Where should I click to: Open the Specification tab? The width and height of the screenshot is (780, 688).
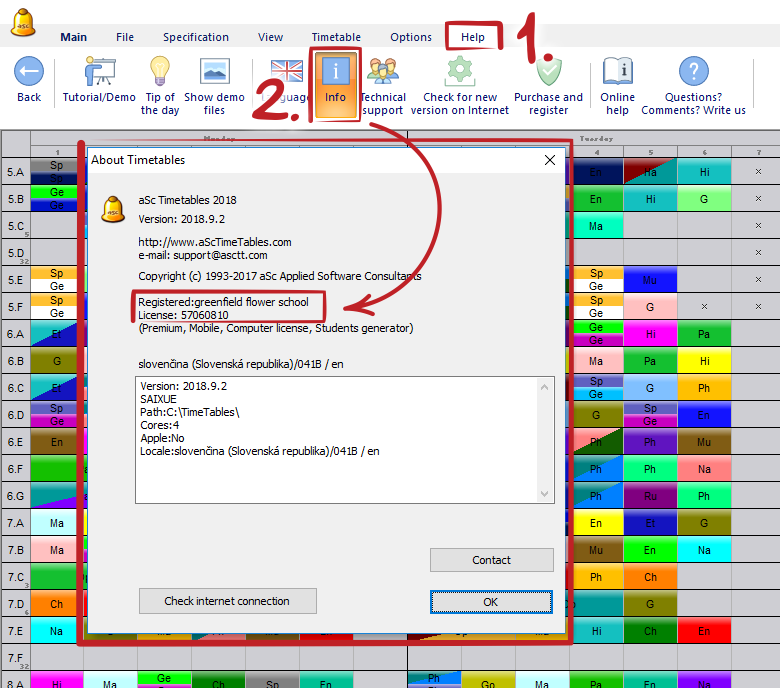pyautogui.click(x=196, y=37)
